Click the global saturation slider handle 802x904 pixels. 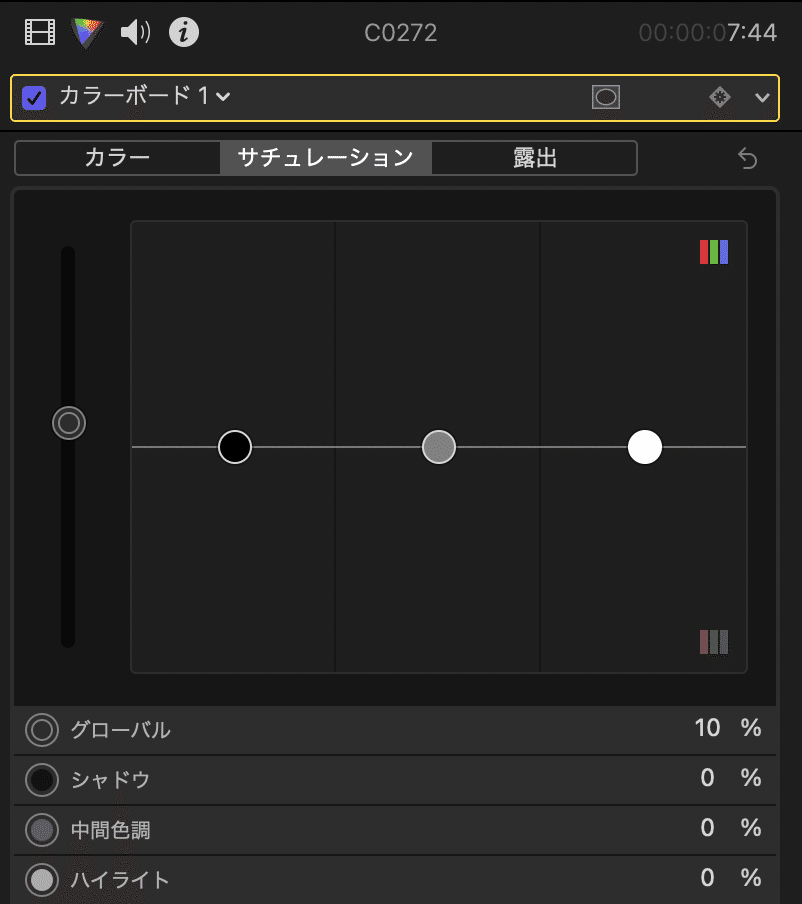[x=69, y=423]
